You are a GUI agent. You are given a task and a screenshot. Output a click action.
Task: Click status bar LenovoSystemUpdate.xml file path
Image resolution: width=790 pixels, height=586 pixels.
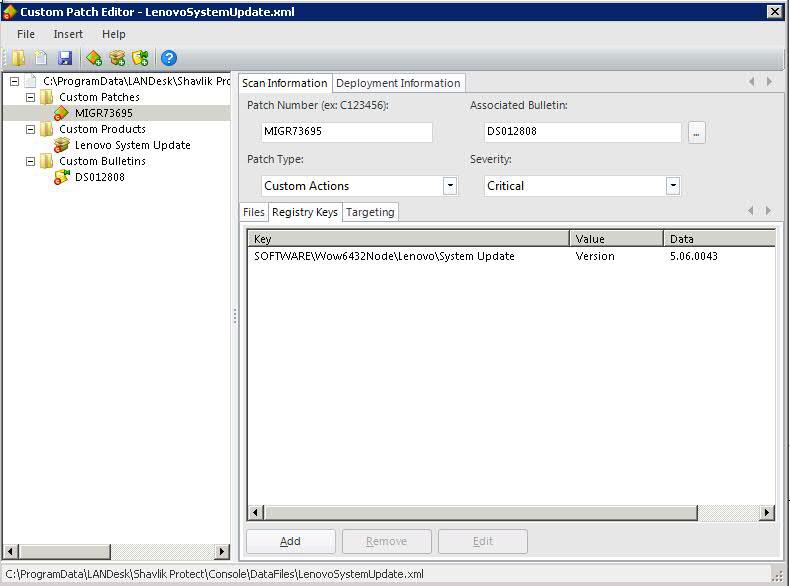214,574
